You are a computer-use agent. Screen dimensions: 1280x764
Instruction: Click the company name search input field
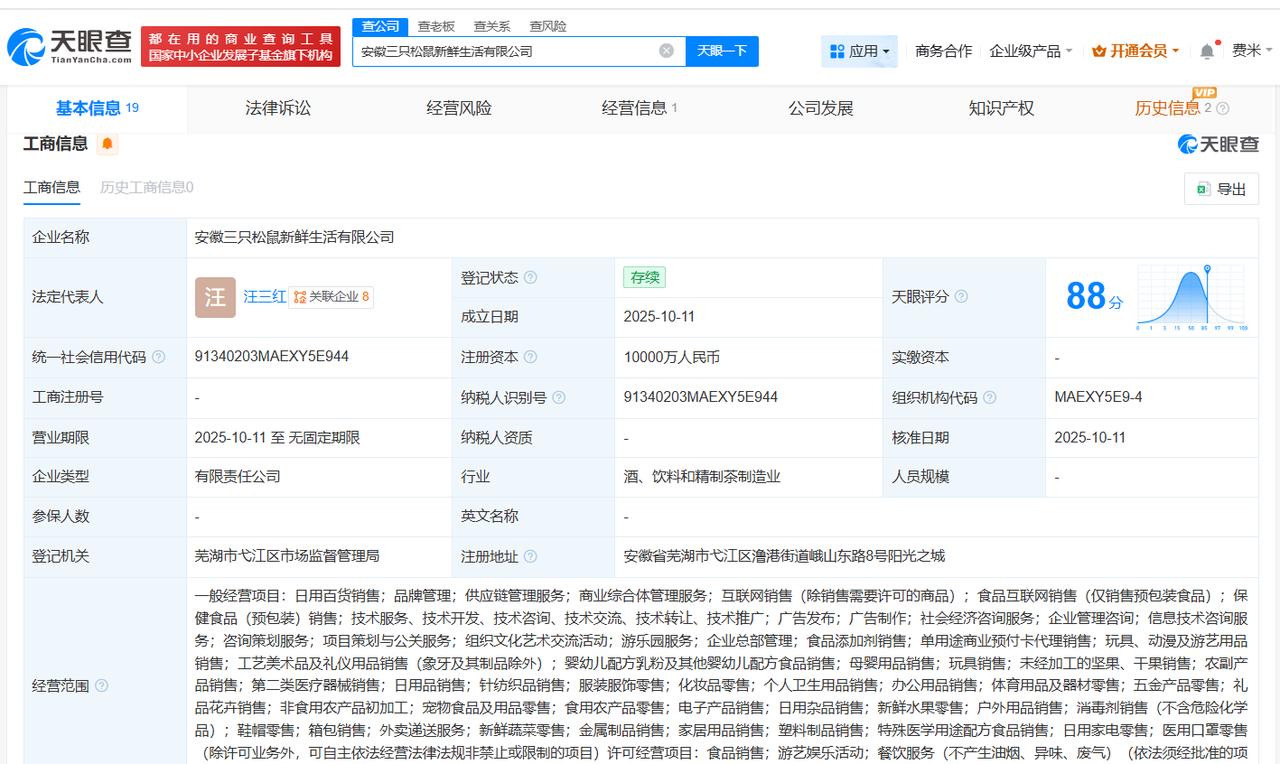click(505, 51)
